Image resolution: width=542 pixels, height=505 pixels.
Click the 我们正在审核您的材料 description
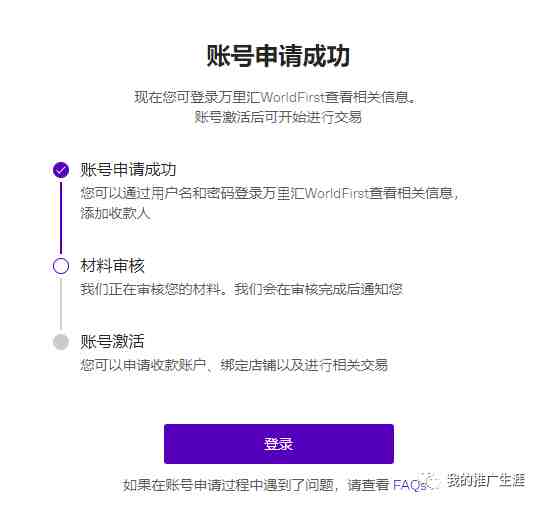(x=241, y=289)
